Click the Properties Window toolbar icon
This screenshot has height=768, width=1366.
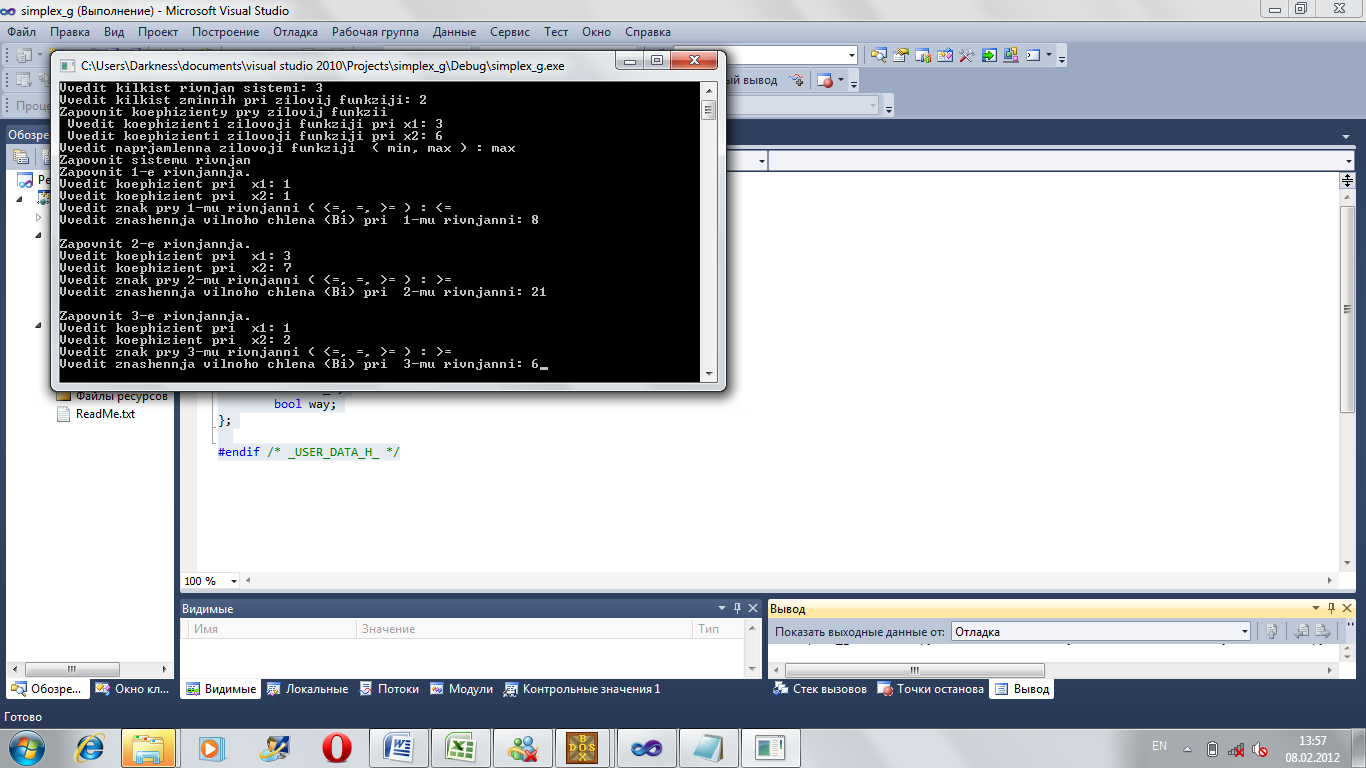click(x=901, y=55)
